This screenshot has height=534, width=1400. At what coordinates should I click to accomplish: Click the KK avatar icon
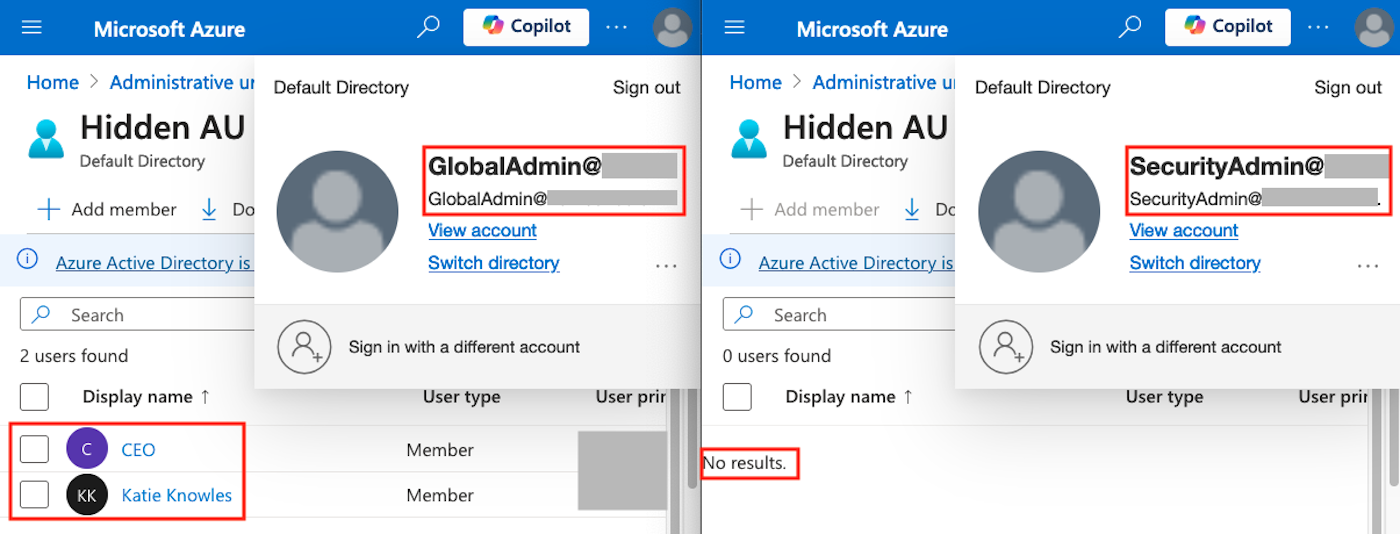(87, 494)
